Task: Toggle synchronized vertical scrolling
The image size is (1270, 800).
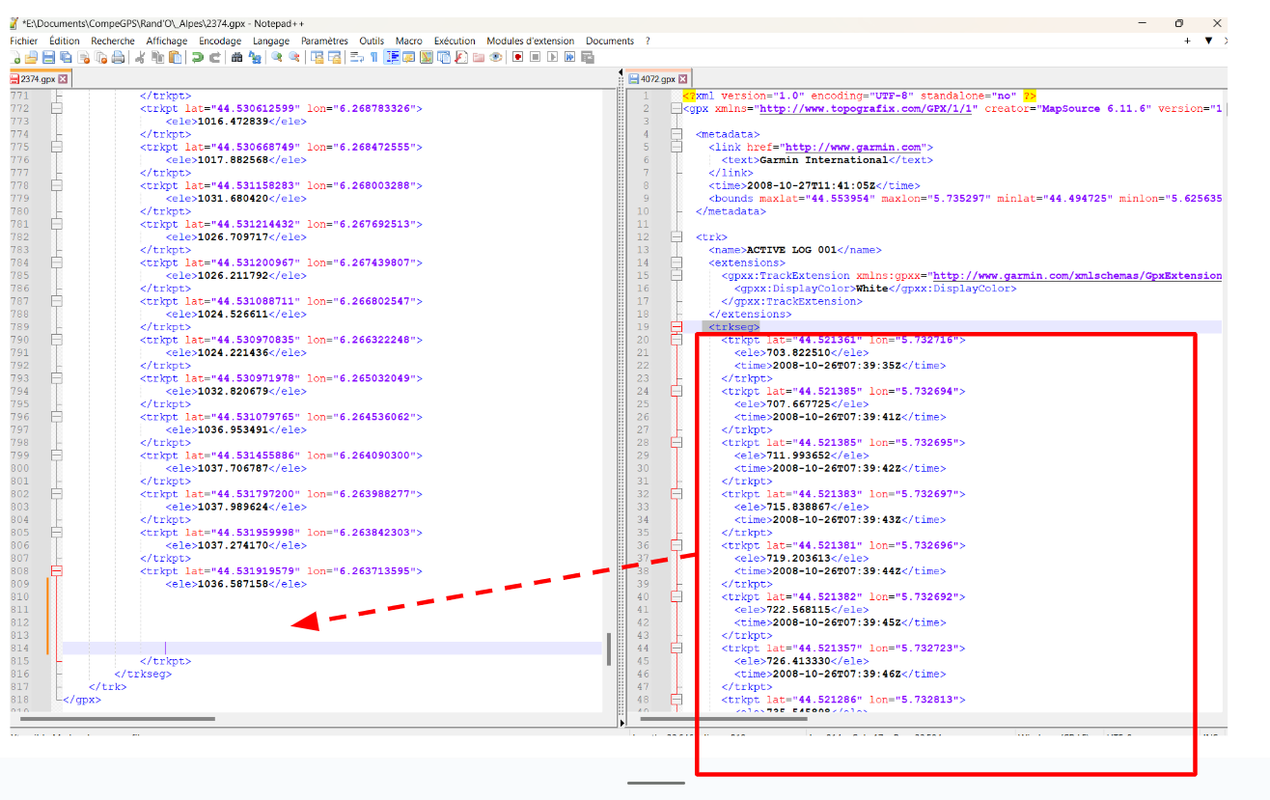Action: click(316, 58)
